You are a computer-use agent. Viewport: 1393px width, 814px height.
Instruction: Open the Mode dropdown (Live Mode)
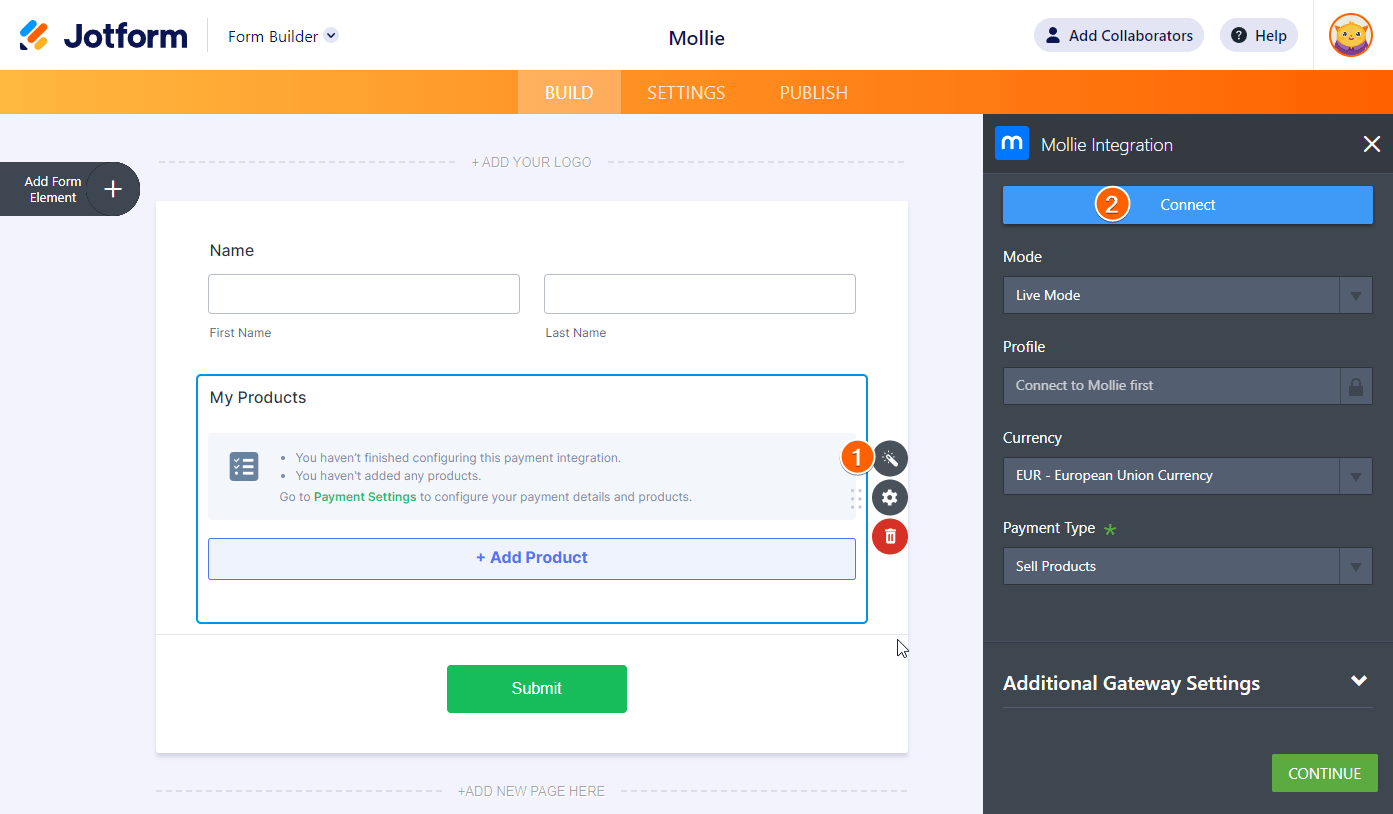(x=1188, y=295)
